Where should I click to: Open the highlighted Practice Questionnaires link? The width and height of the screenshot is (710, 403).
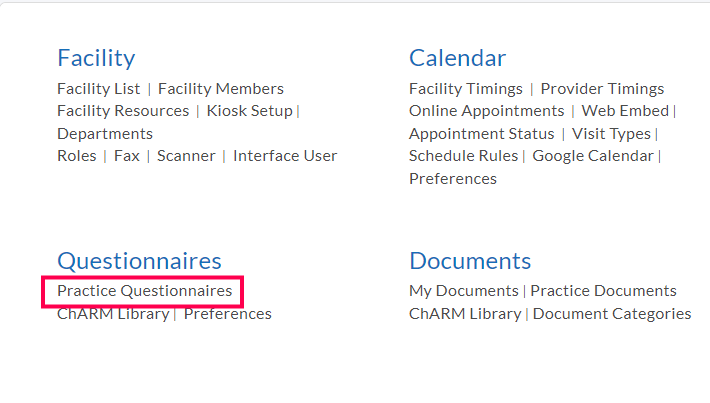coord(144,291)
